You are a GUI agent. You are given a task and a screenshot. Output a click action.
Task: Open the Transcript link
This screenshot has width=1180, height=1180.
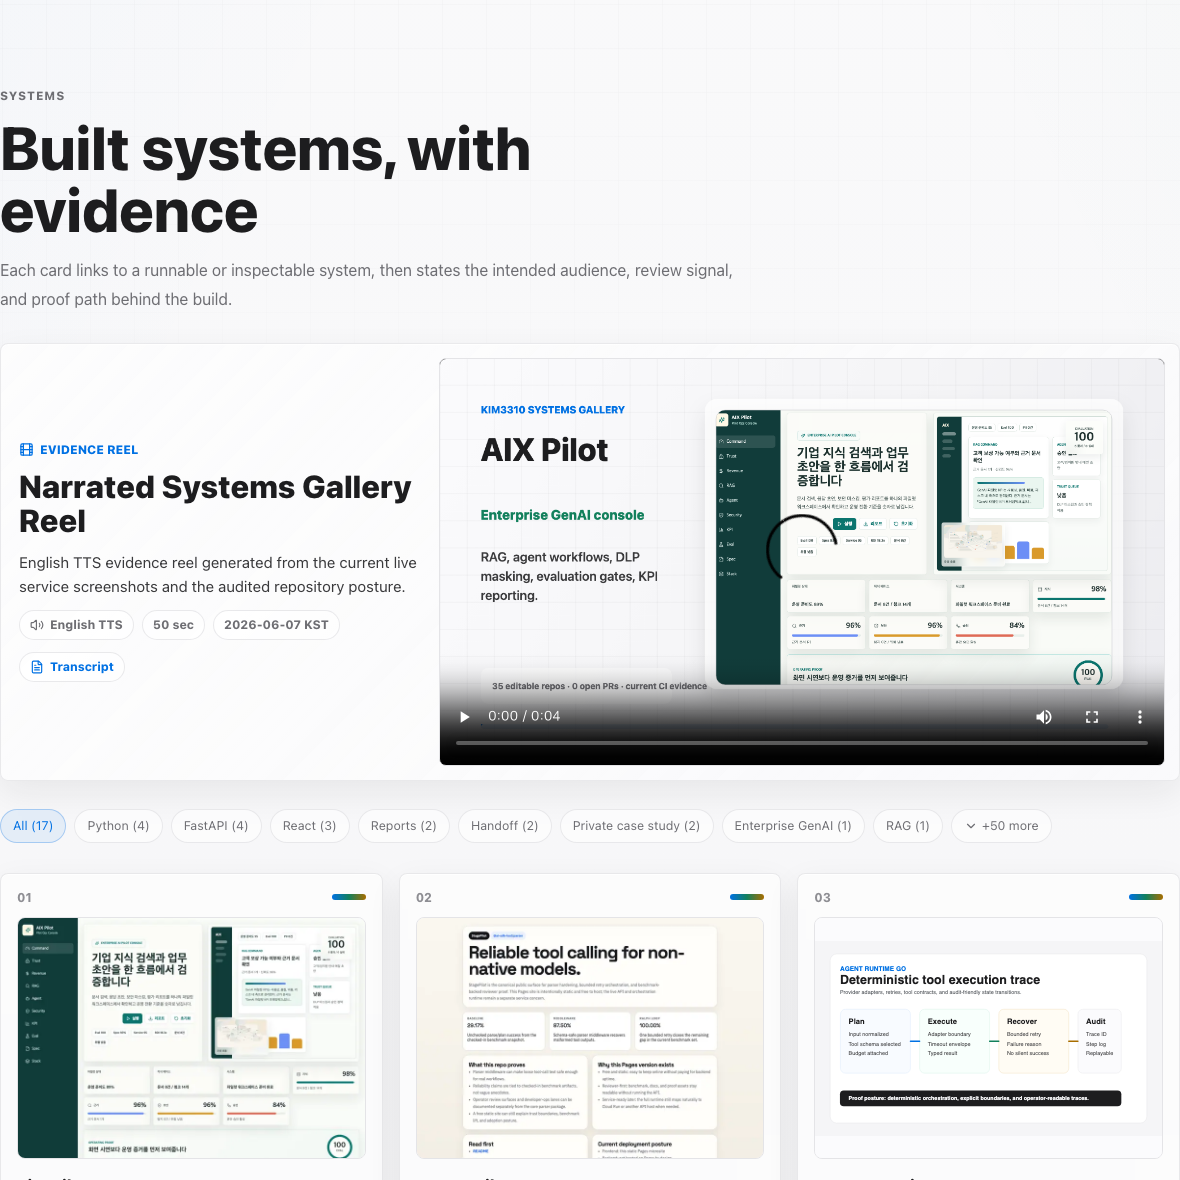click(72, 667)
